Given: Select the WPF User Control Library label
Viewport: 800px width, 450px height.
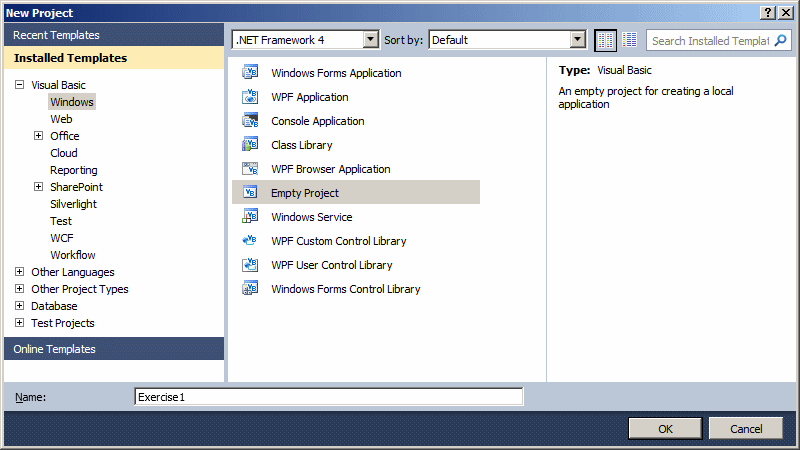Looking at the screenshot, I should [x=332, y=265].
